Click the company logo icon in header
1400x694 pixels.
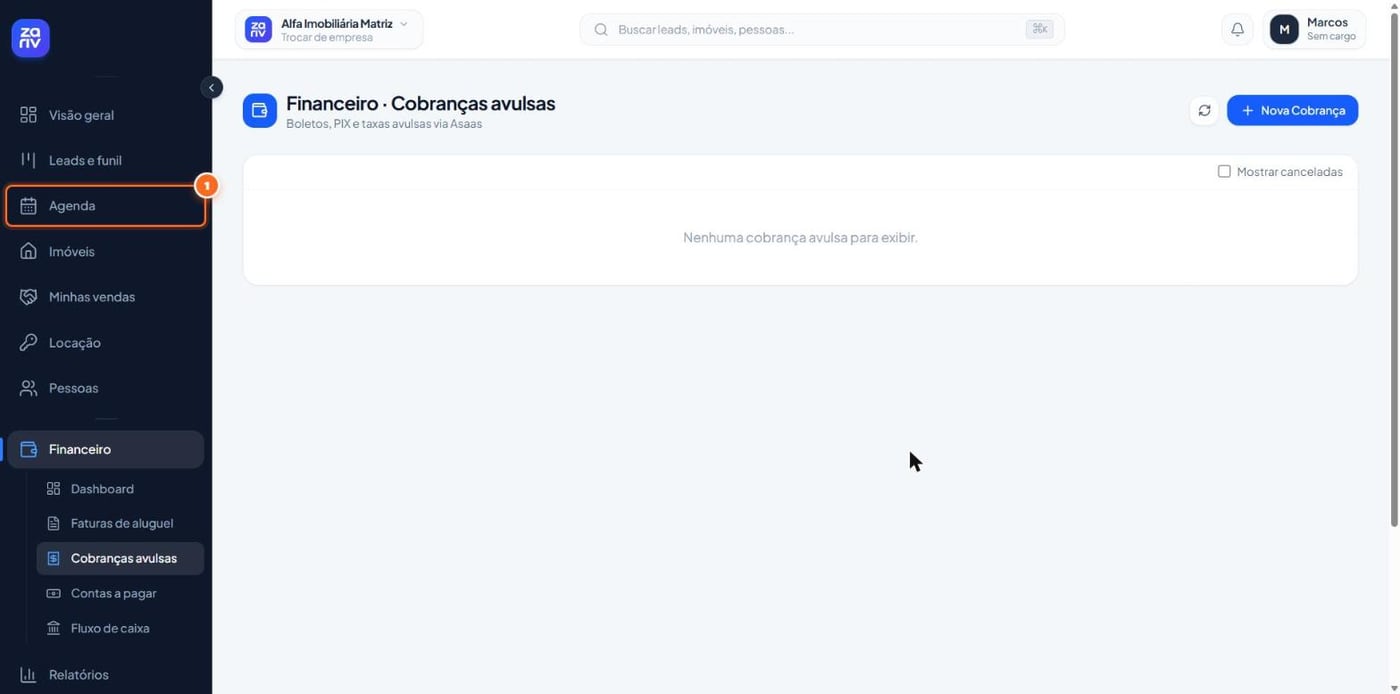coord(258,29)
